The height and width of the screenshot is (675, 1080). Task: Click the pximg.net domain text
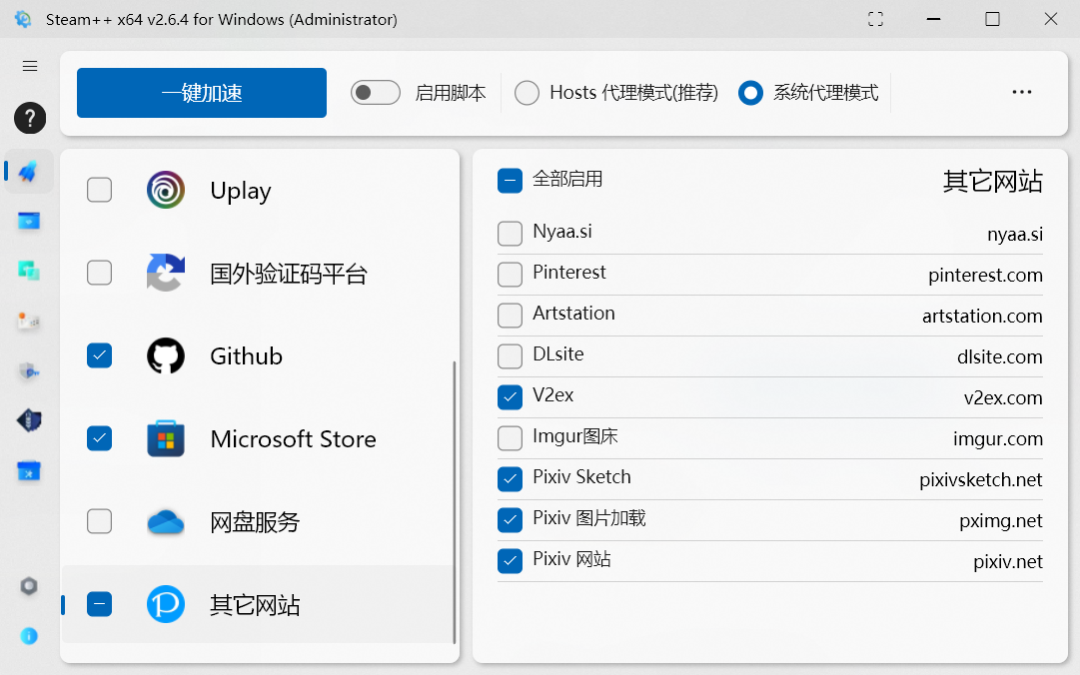pyautogui.click(x=1001, y=521)
